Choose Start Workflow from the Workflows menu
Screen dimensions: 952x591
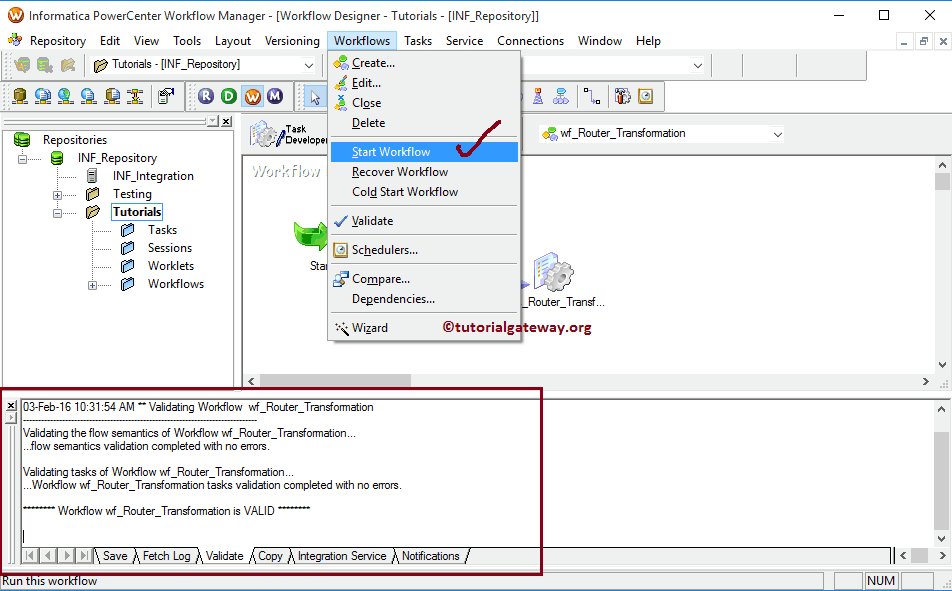point(424,152)
